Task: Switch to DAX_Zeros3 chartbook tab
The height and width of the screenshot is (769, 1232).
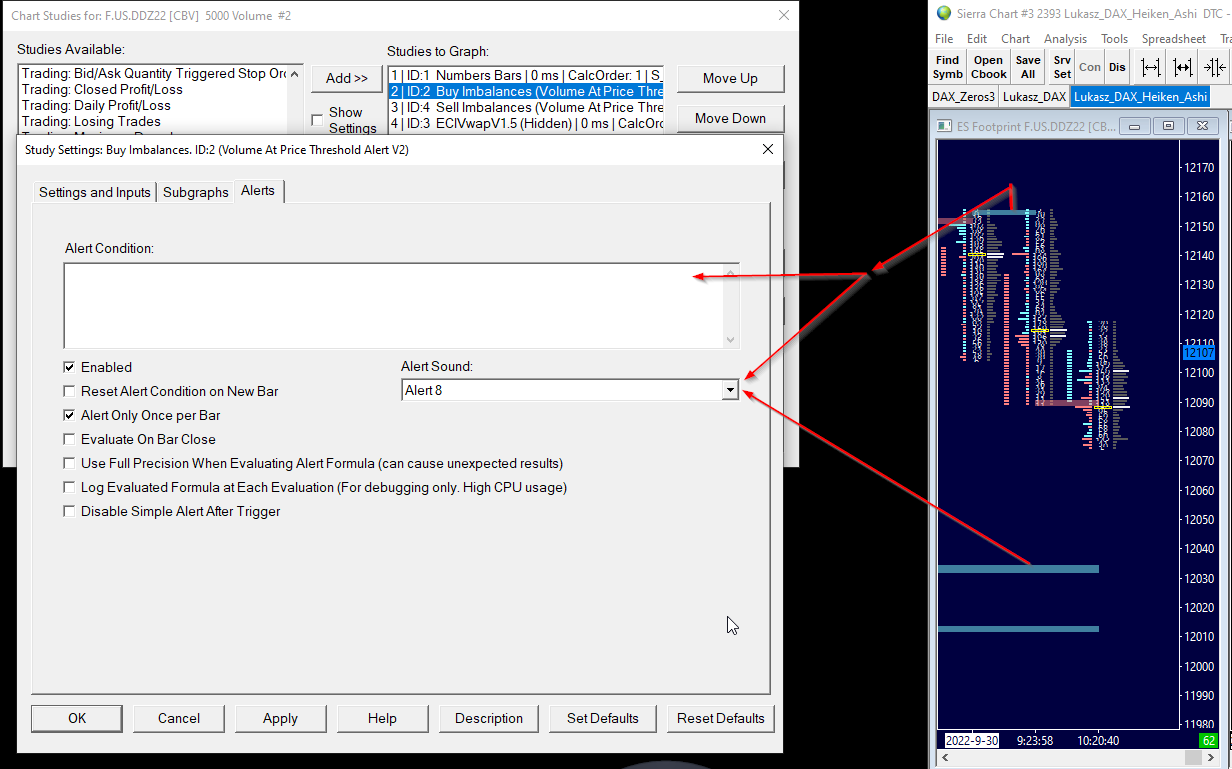Action: click(963, 97)
